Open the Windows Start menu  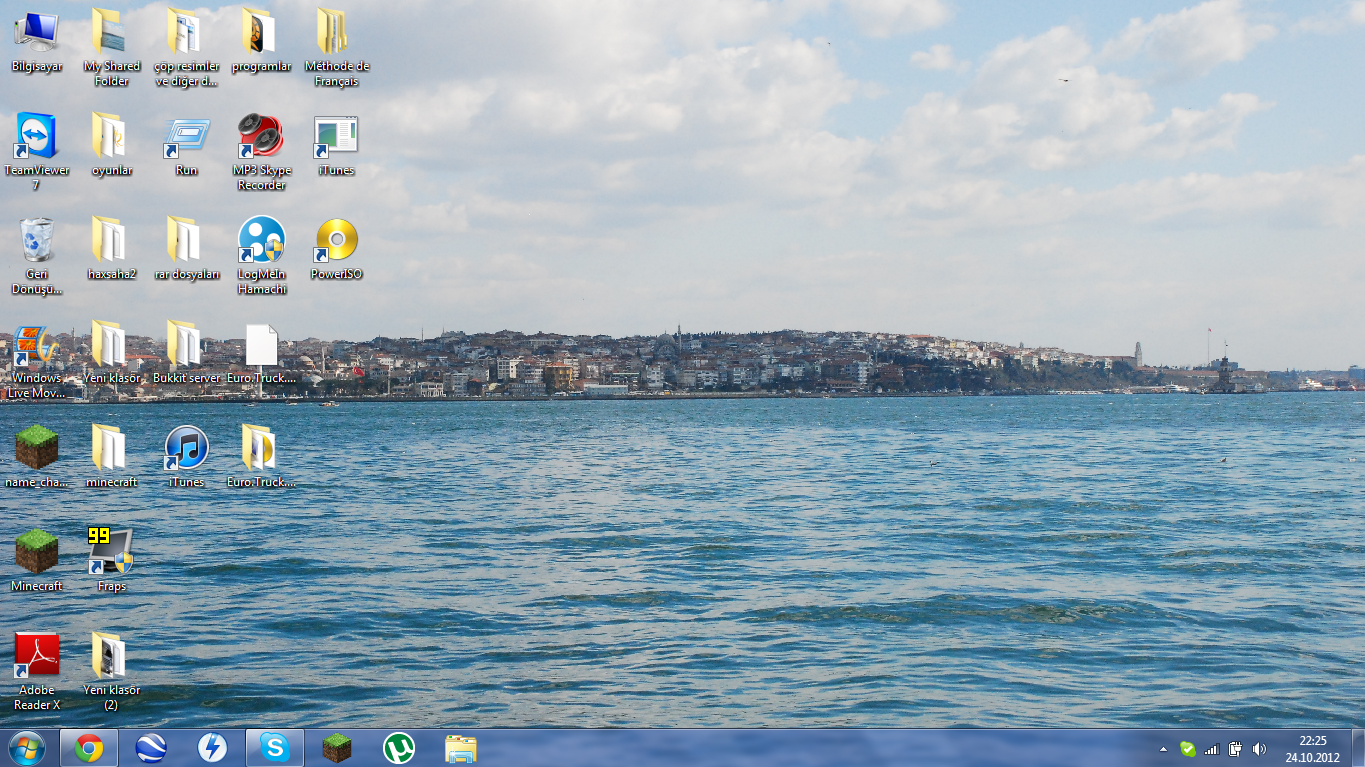pos(27,747)
